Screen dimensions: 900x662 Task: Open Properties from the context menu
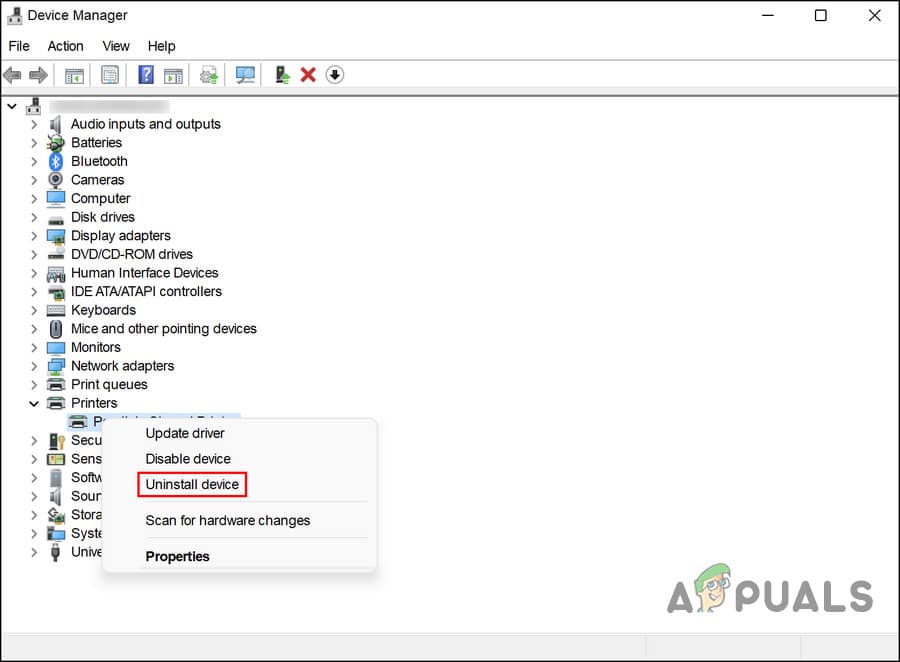tap(177, 556)
